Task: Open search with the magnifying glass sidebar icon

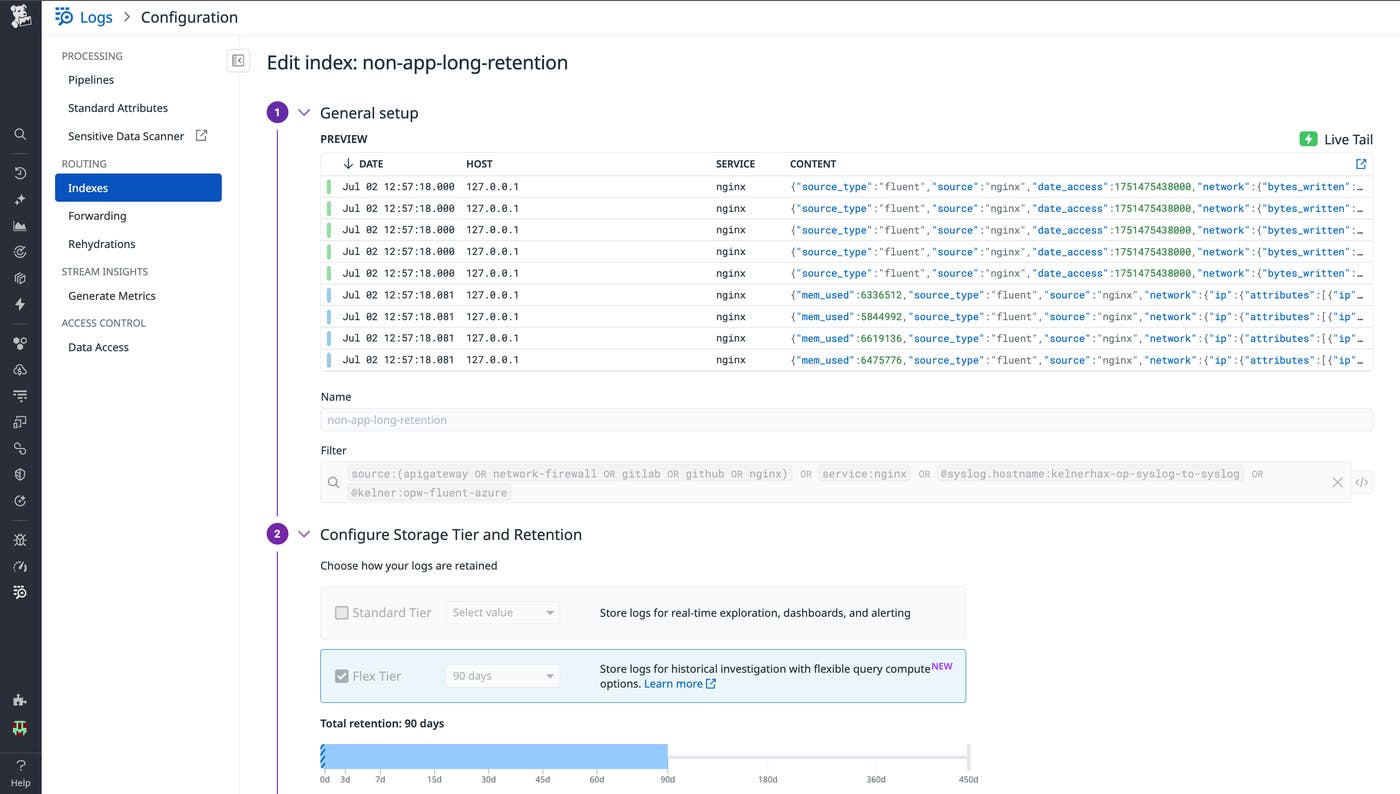Action: pyautogui.click(x=20, y=133)
